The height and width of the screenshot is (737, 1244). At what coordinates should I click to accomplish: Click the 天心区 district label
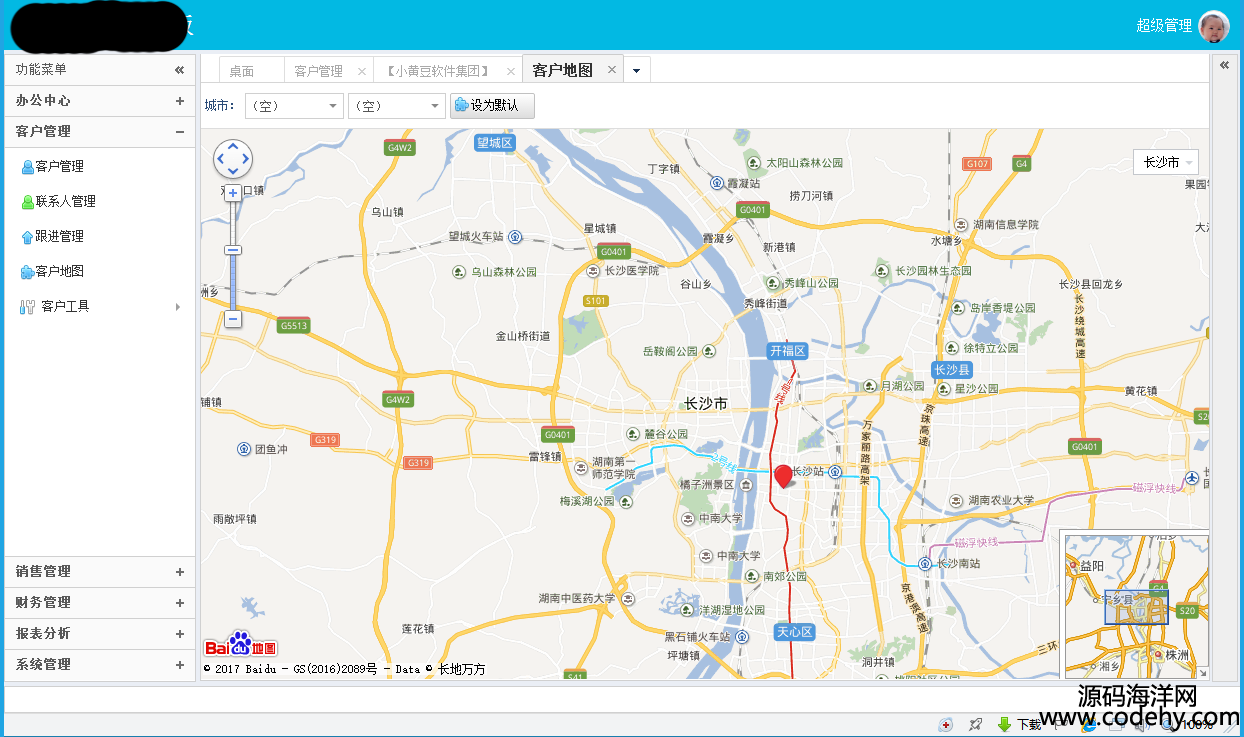pyautogui.click(x=795, y=632)
